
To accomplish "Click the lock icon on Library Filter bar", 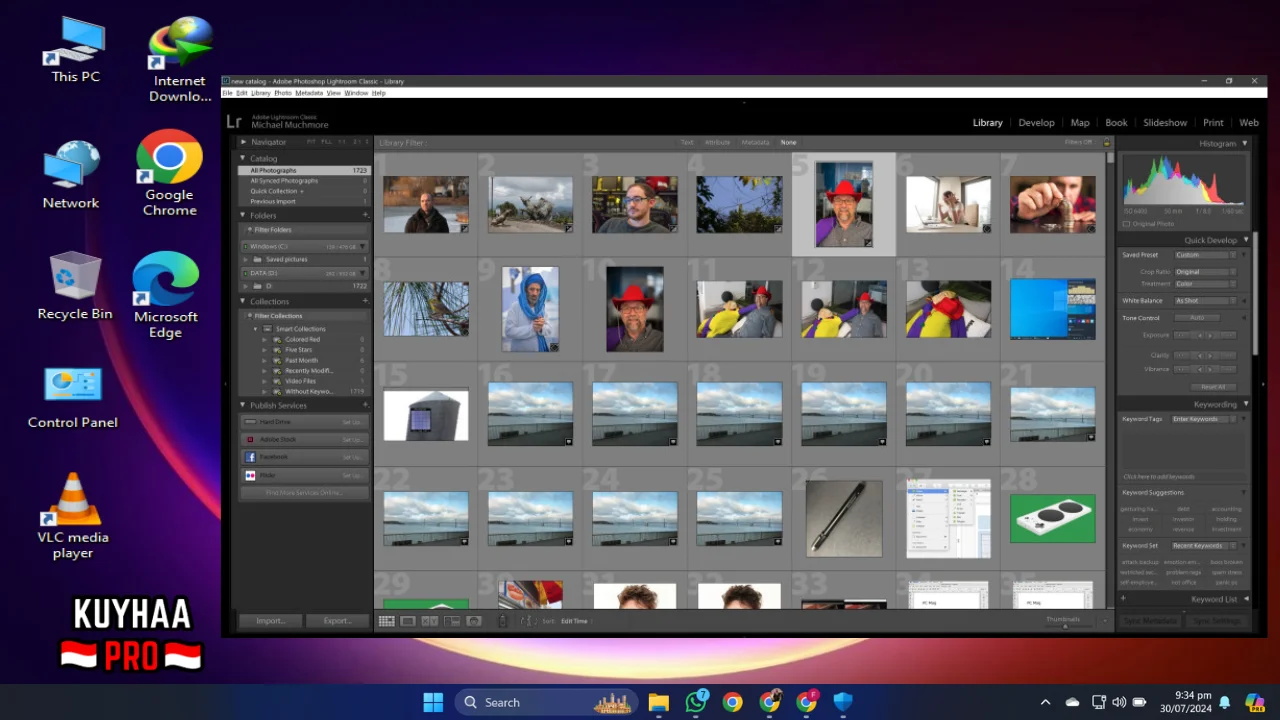I will [1107, 143].
